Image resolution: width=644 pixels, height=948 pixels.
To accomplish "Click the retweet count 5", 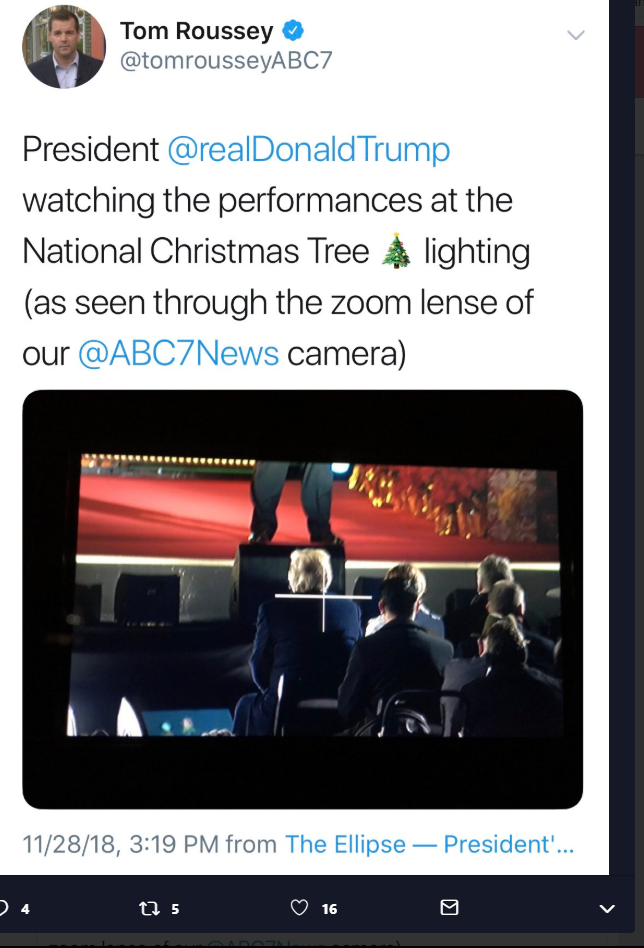I will [x=175, y=909].
